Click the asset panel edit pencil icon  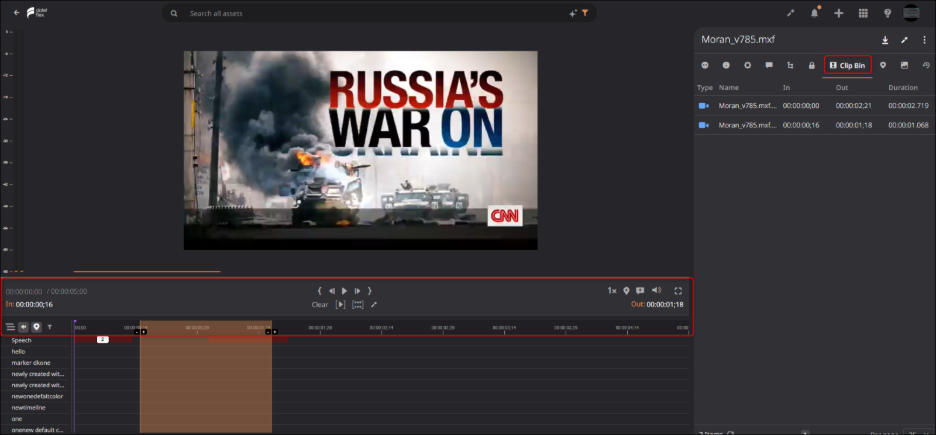pos(905,40)
